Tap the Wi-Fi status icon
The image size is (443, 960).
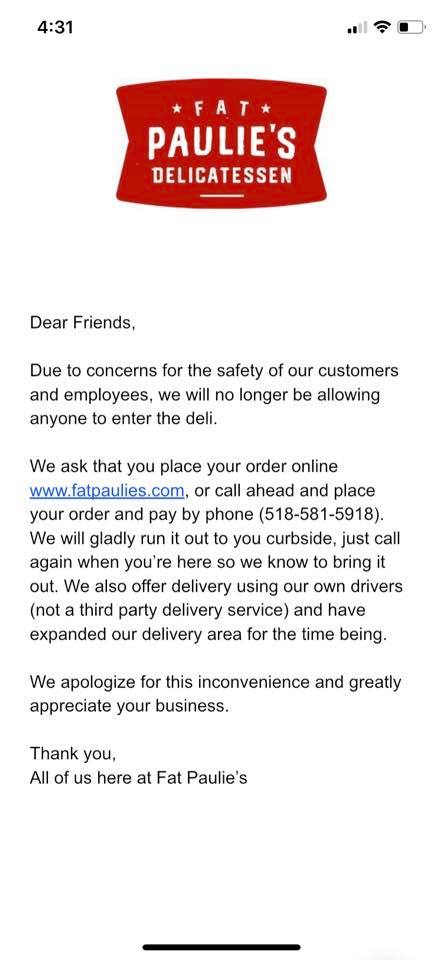[382, 27]
